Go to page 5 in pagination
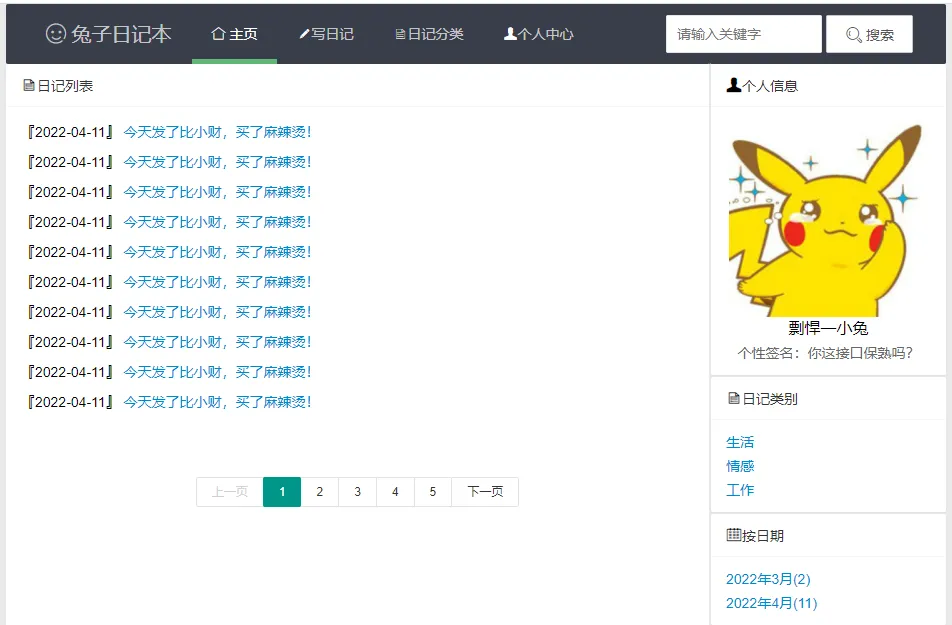 coord(433,491)
